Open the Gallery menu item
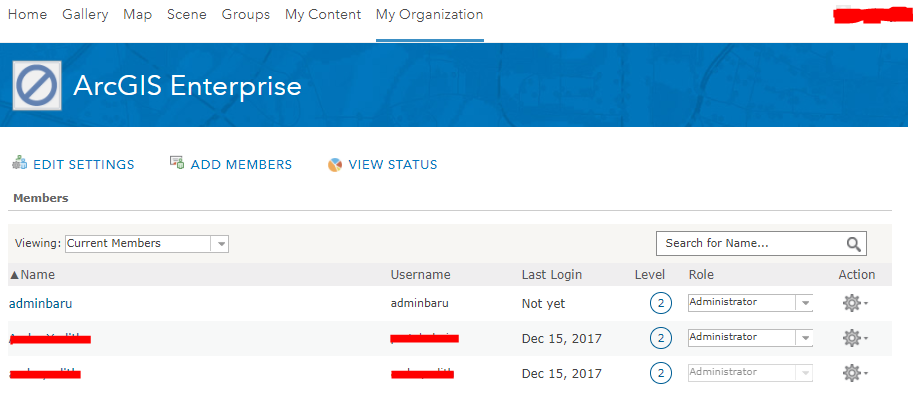 pyautogui.click(x=85, y=15)
